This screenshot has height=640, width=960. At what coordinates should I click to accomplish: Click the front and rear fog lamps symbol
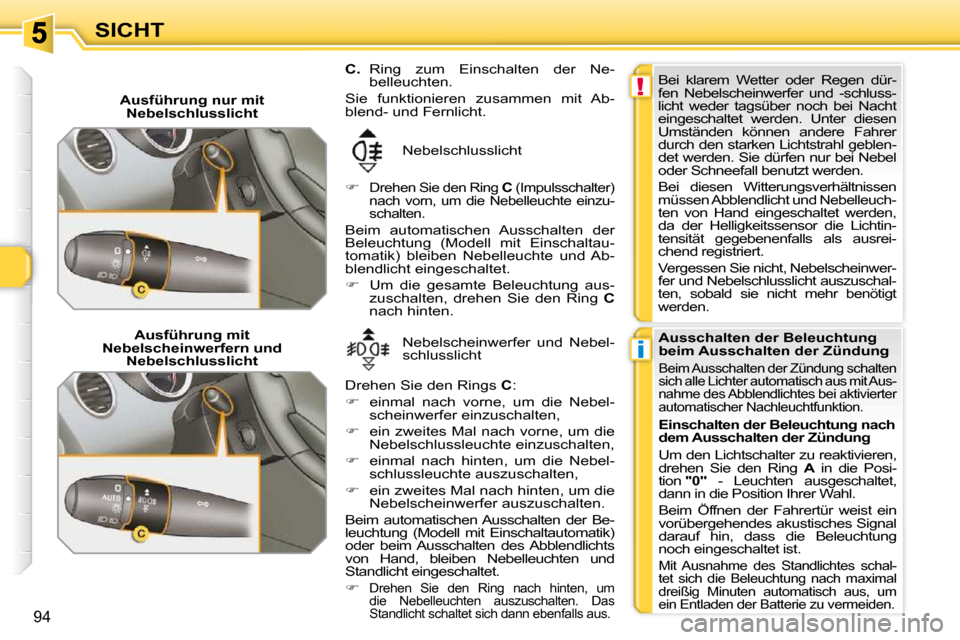(x=368, y=350)
